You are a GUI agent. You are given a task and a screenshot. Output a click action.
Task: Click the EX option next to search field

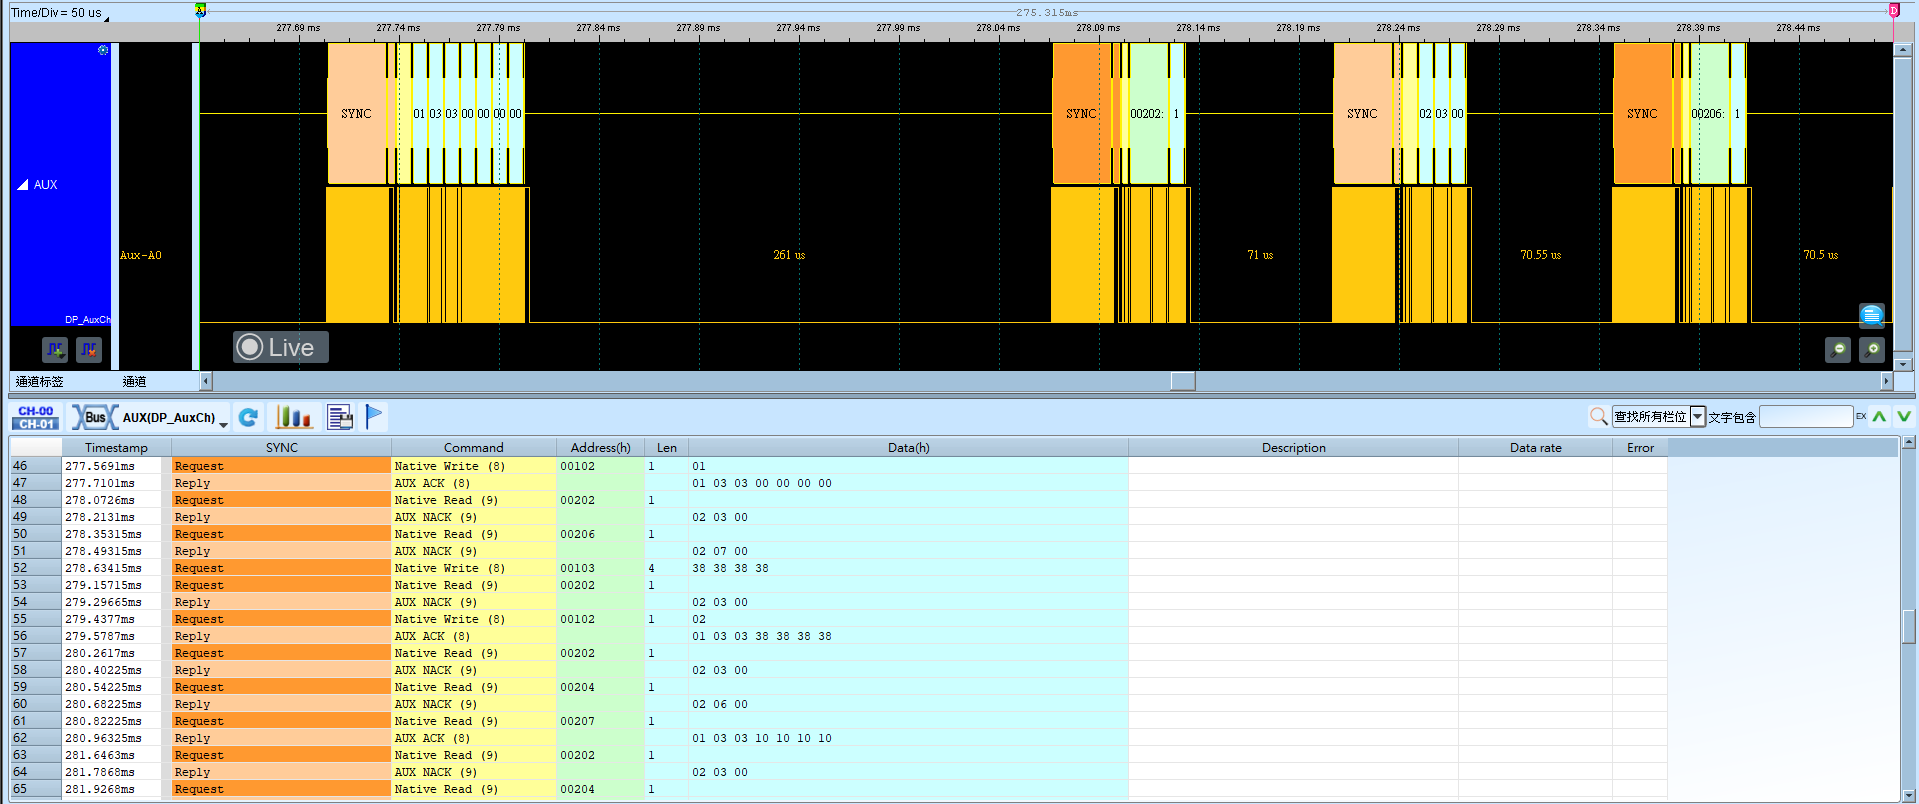click(1861, 416)
